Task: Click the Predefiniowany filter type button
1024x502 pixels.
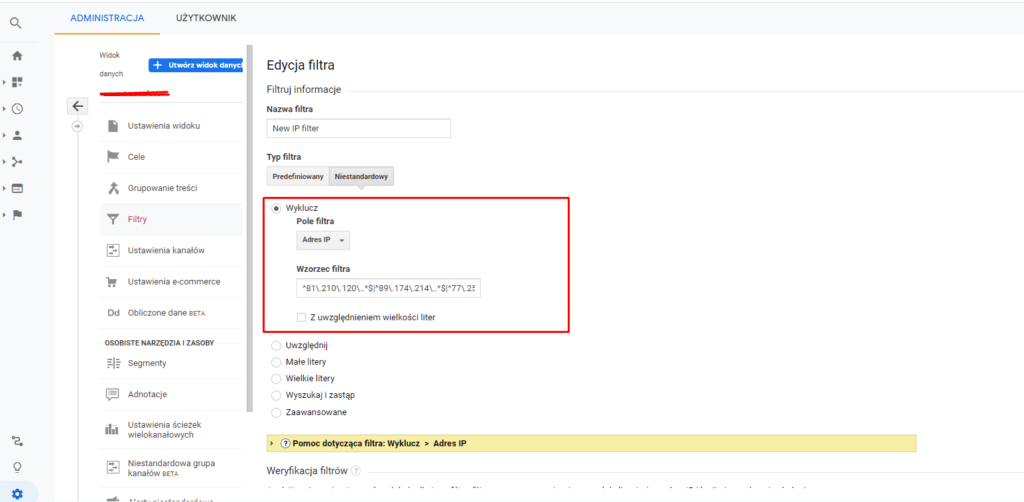Action: click(x=297, y=177)
